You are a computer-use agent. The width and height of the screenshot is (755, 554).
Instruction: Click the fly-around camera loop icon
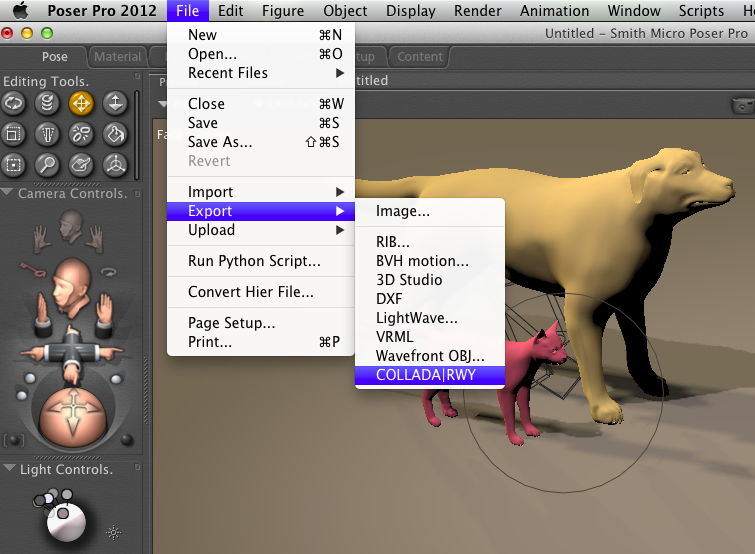click(109, 272)
